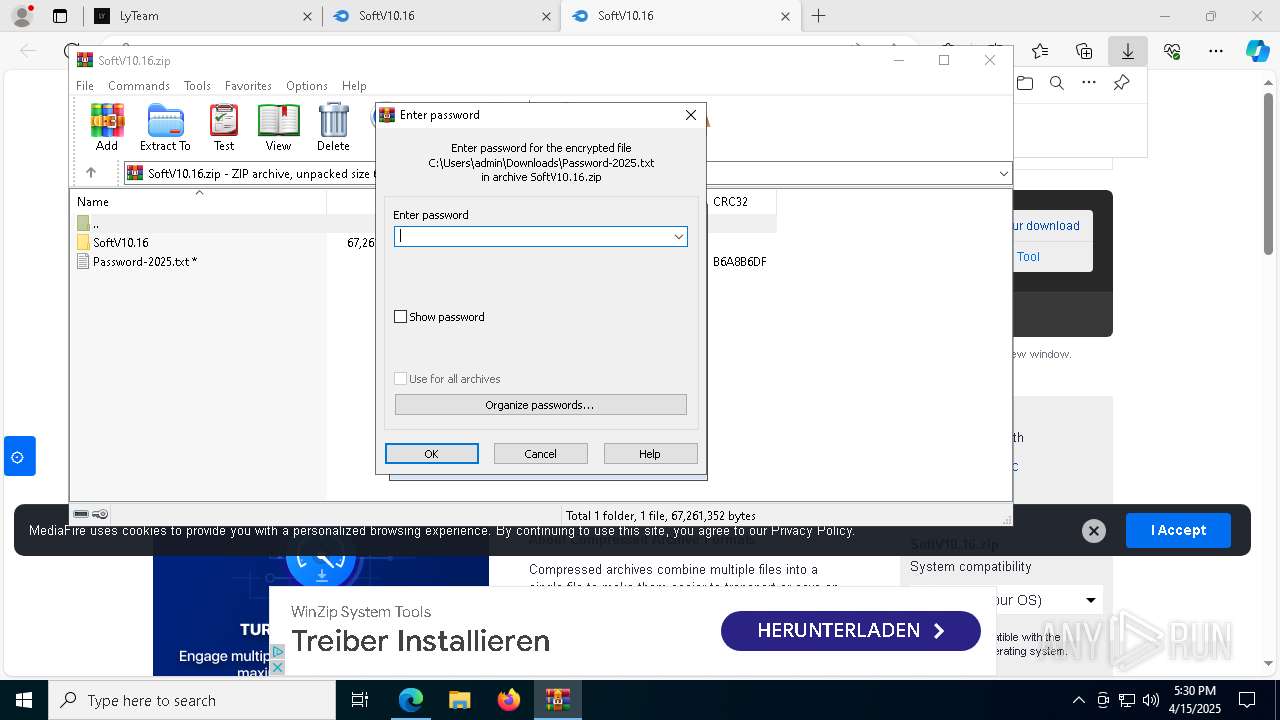
Task: Click the Add icon in WinRAR toolbar
Action: click(x=107, y=127)
